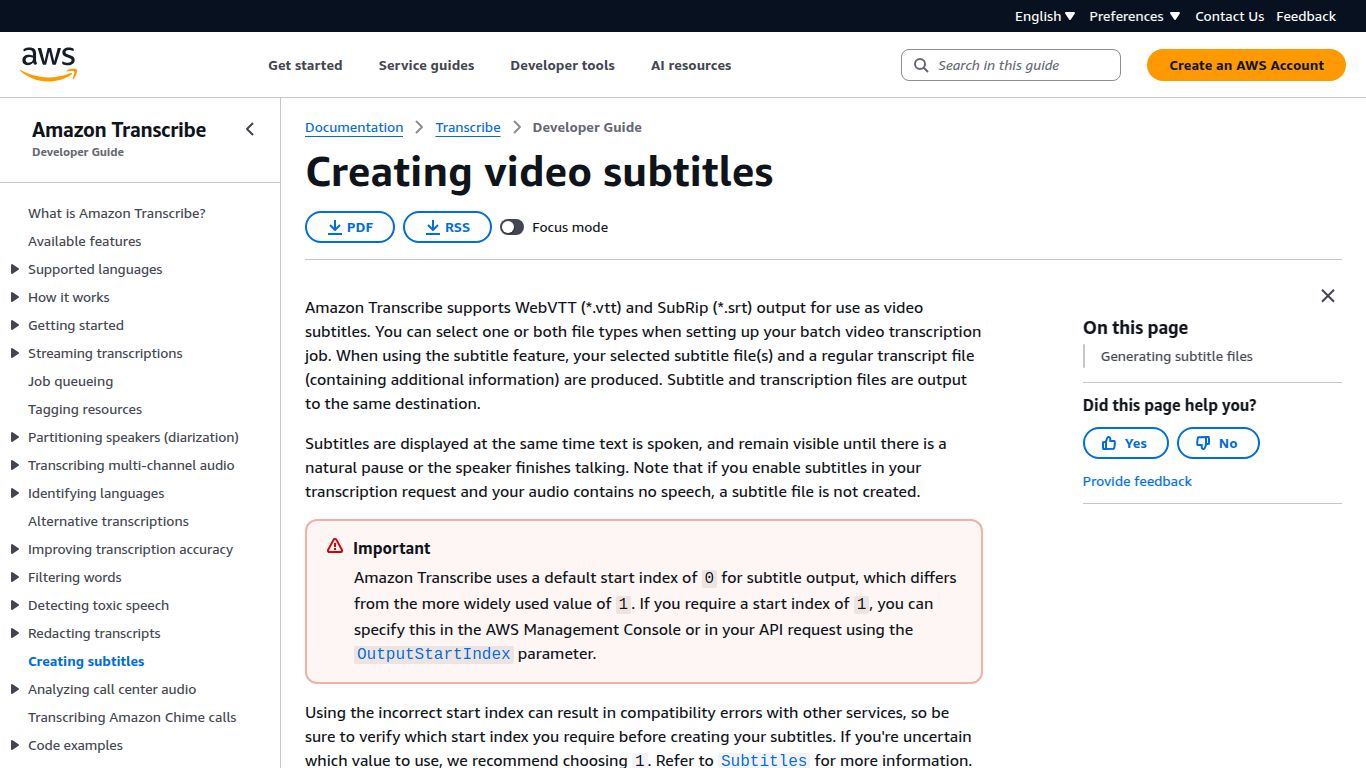Open the Preferences dropdown
This screenshot has width=1366, height=768.
click(1133, 16)
